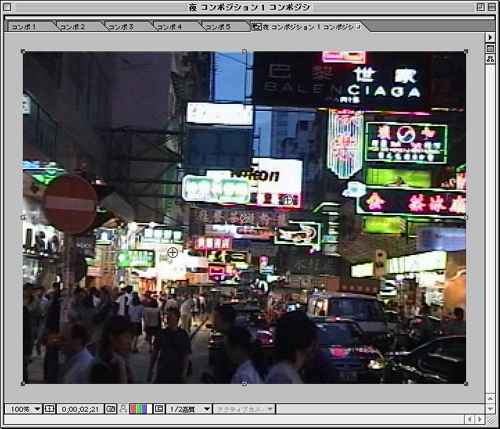This screenshot has width=500, height=429.
Task: Click the comp icon left of the active tab title
Action: (x=256, y=27)
